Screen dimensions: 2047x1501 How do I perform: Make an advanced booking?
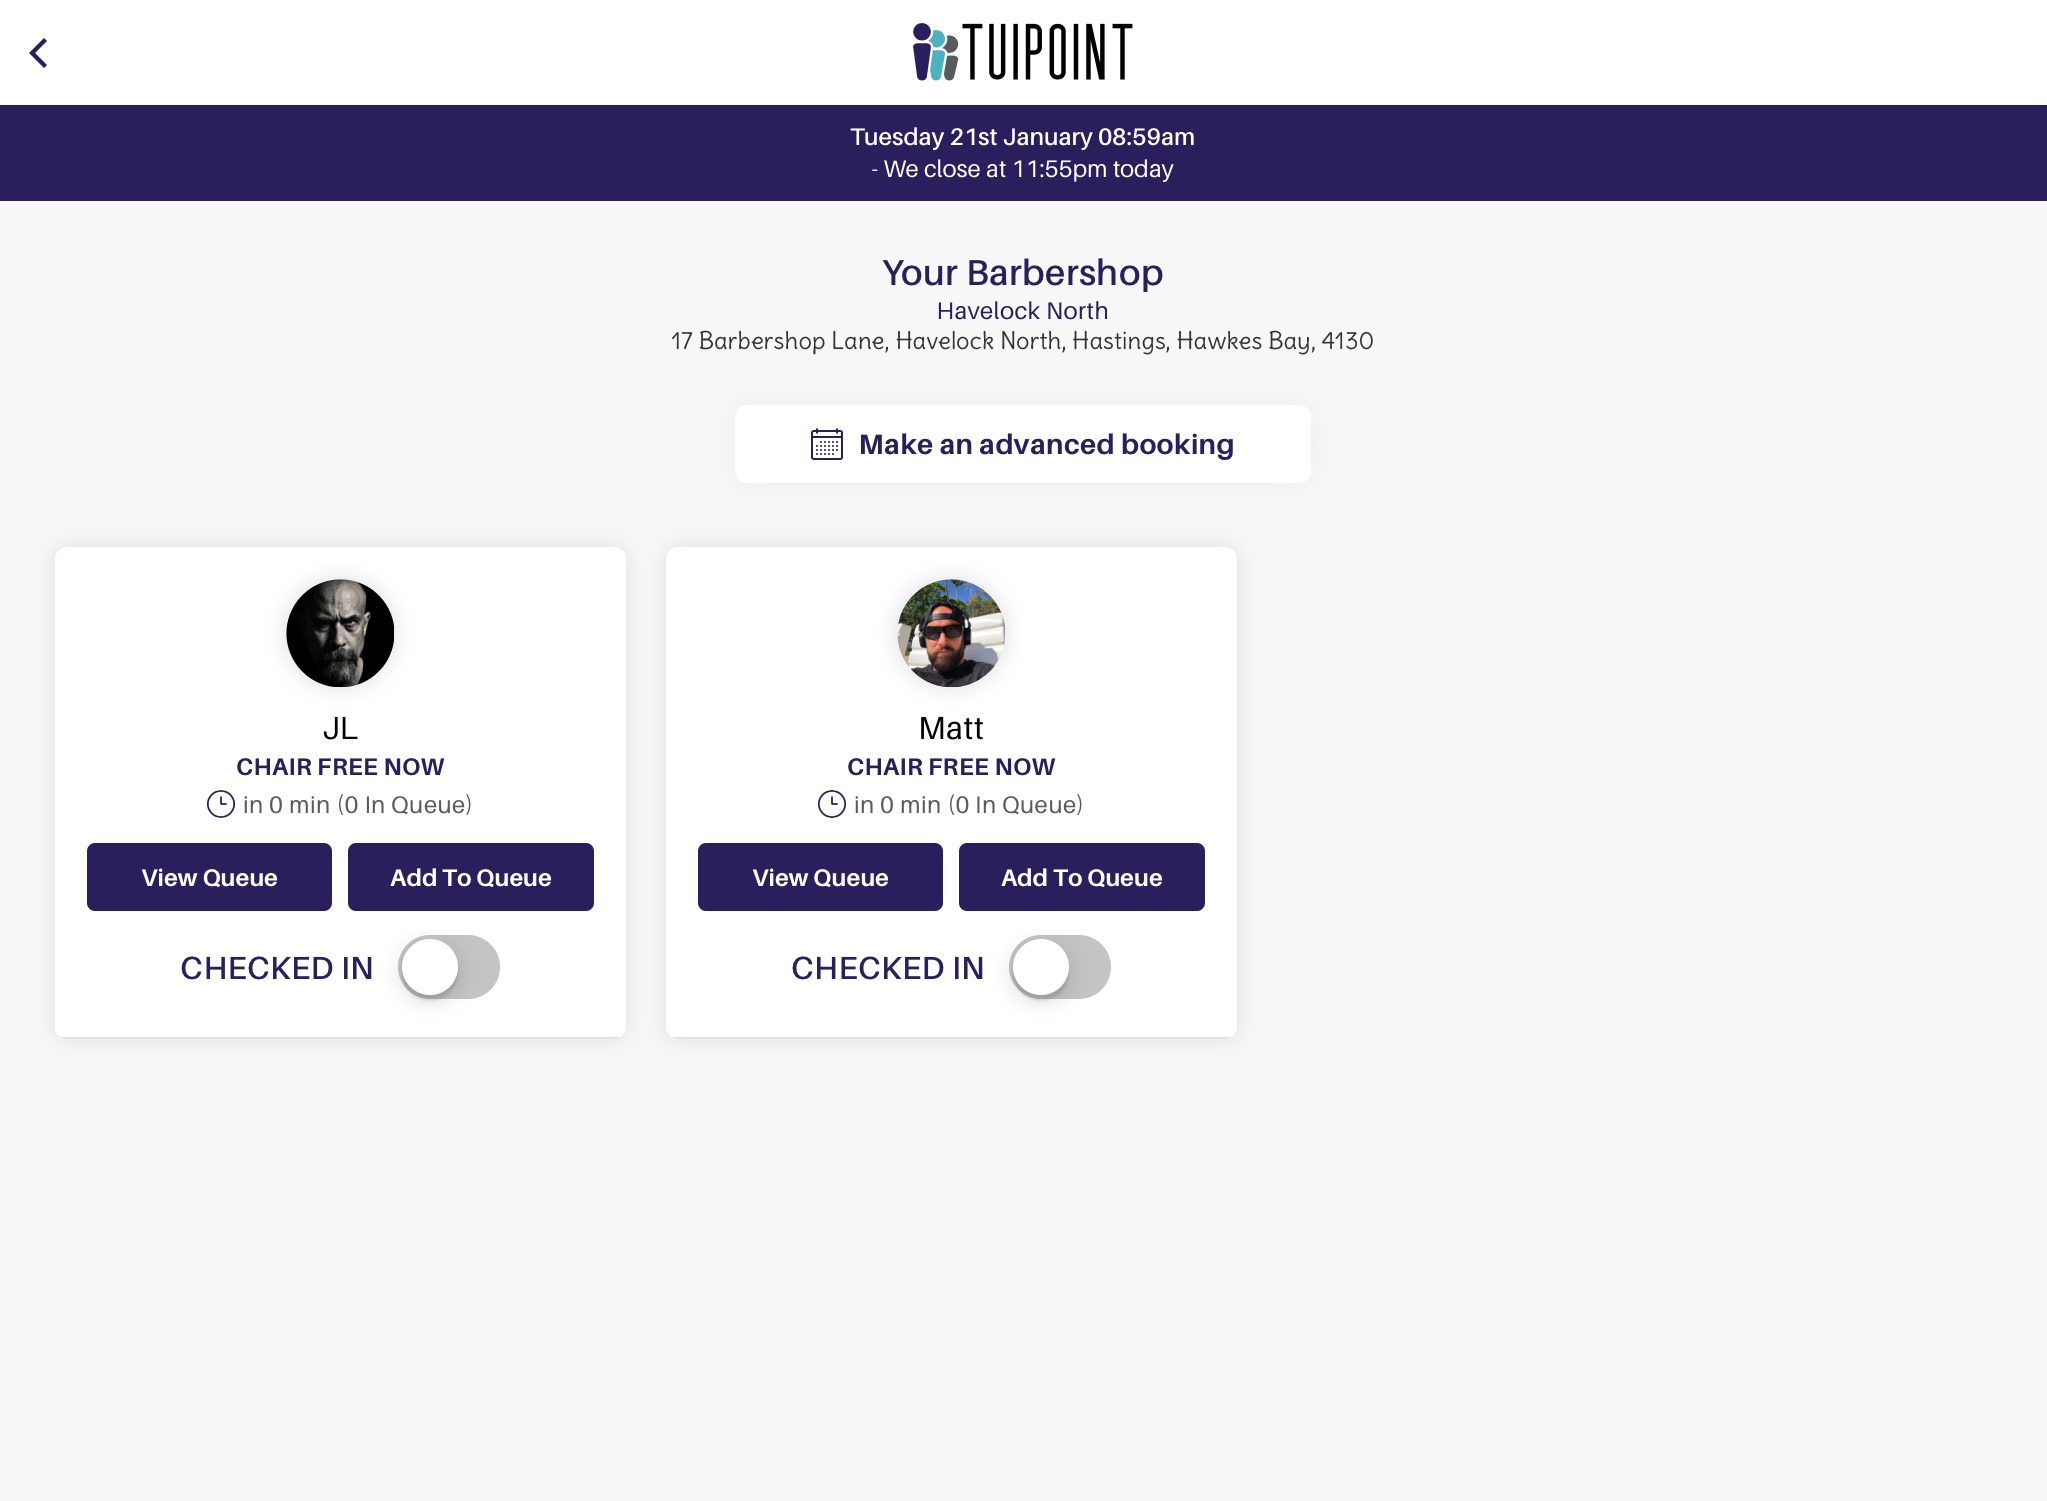[1022, 444]
